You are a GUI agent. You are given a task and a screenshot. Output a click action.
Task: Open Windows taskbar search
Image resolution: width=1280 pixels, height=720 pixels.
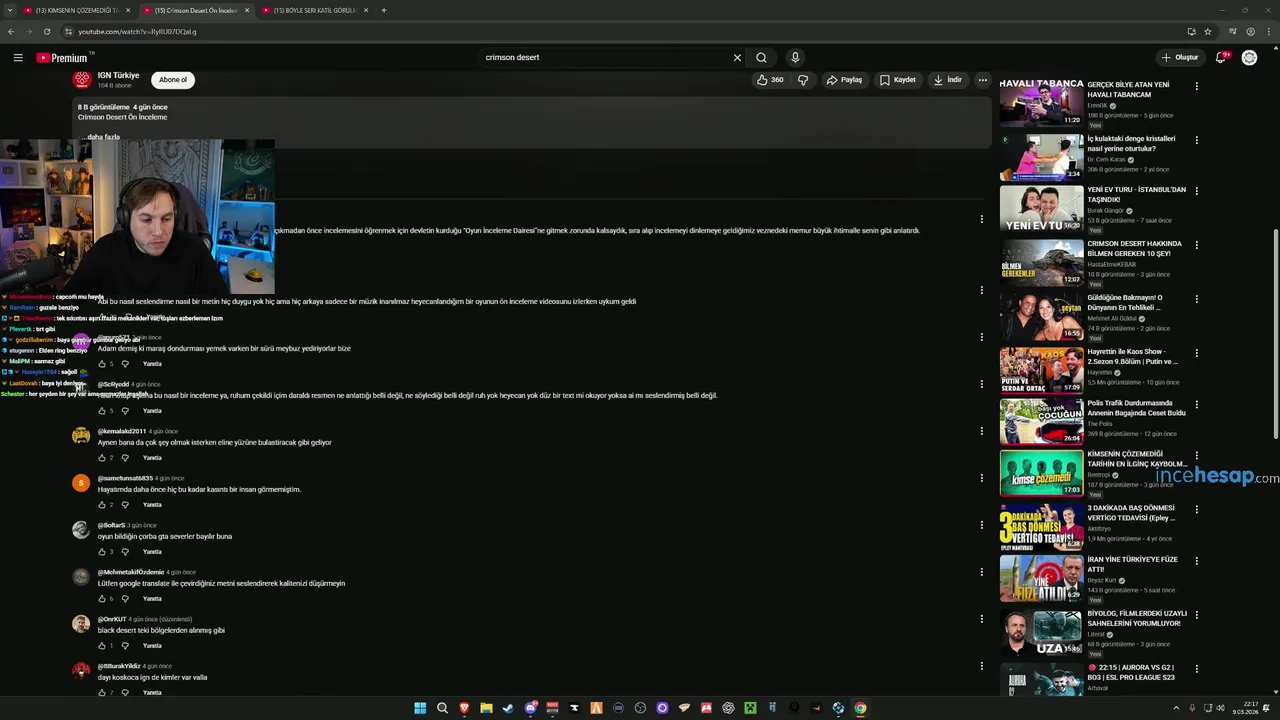[x=442, y=708]
